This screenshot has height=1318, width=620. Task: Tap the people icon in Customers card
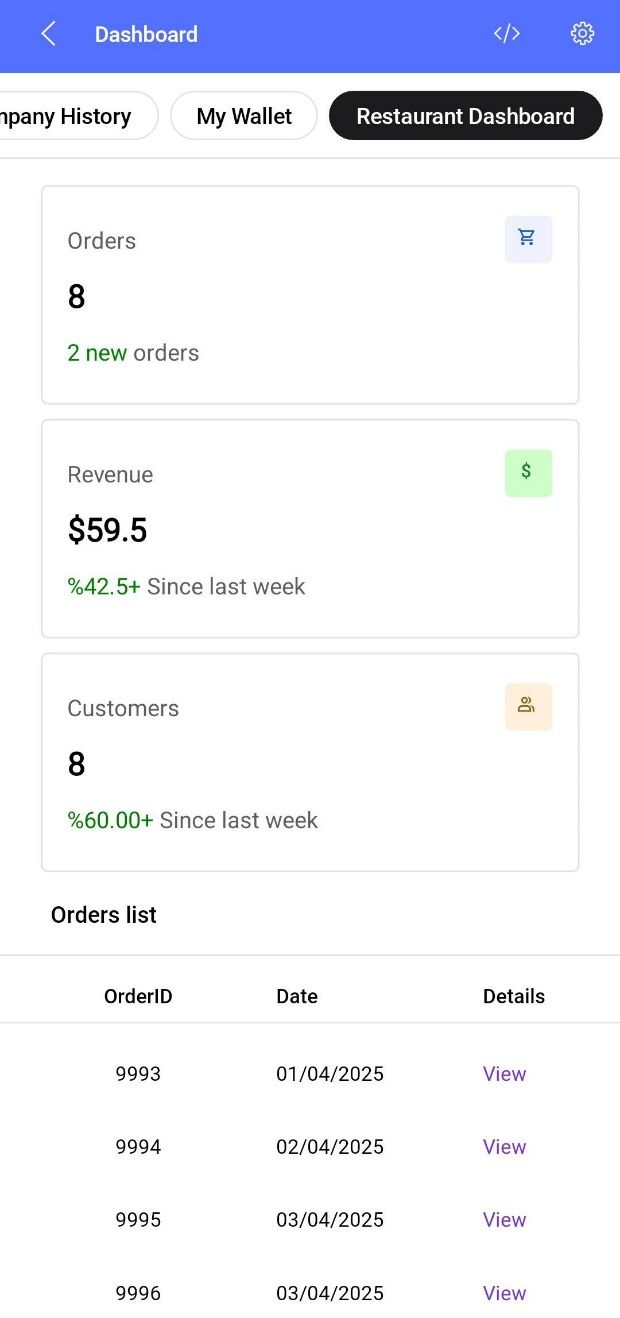(528, 706)
